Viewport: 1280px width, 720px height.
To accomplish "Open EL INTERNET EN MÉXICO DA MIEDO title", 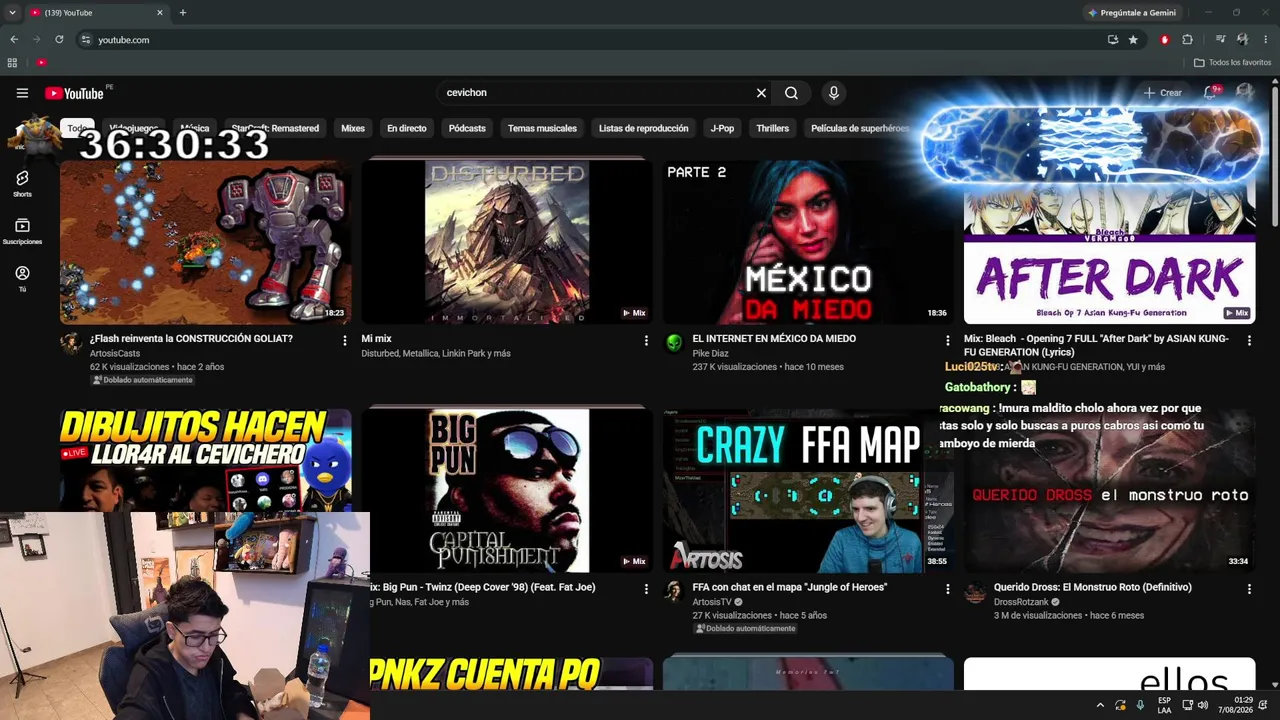I will (774, 339).
